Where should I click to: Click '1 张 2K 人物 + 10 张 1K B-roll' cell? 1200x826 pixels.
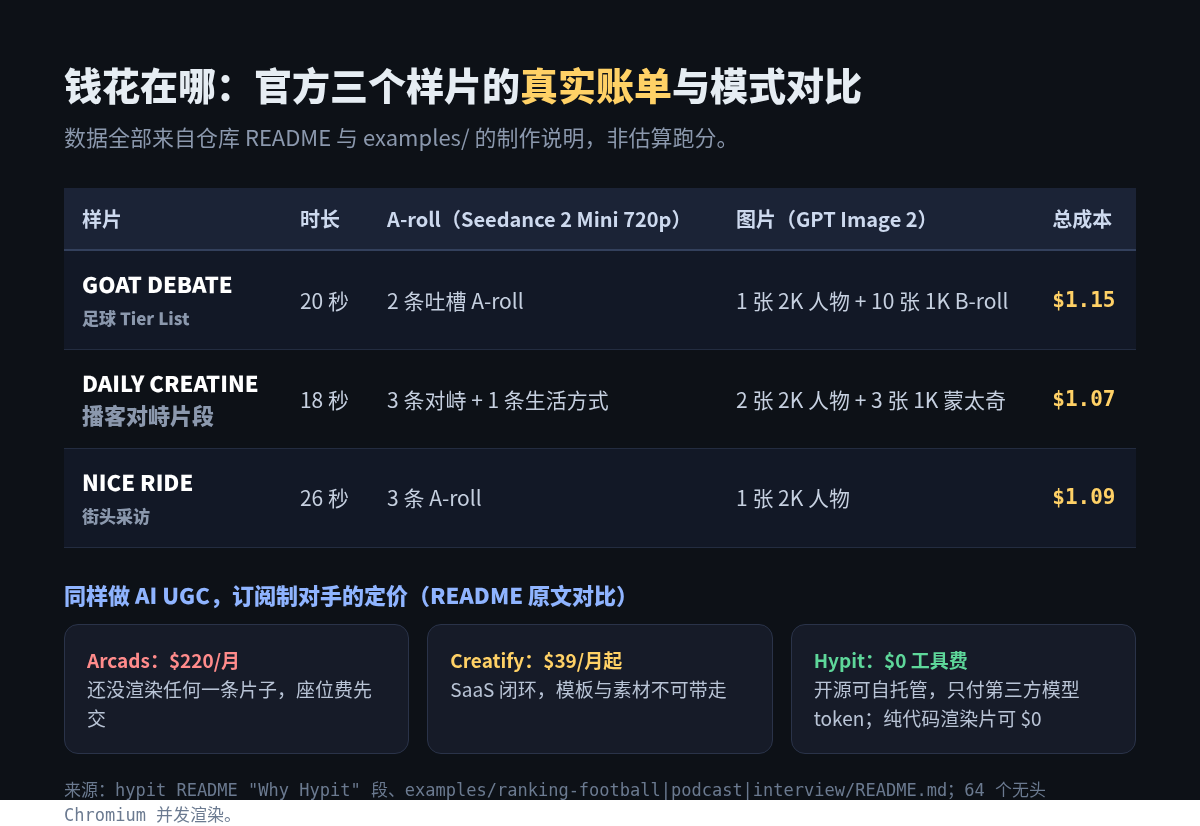pyautogui.click(x=872, y=301)
